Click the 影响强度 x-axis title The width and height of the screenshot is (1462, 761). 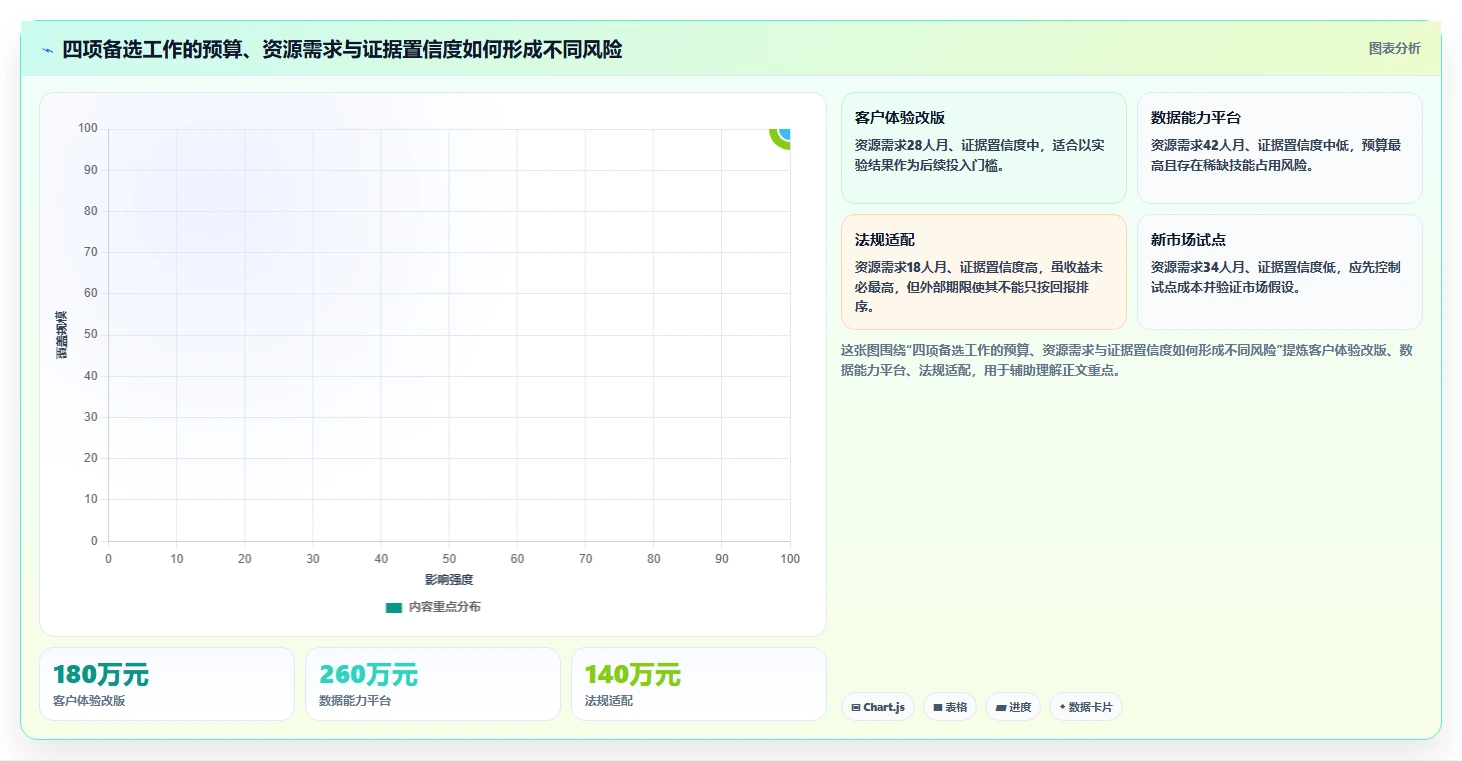click(449, 580)
